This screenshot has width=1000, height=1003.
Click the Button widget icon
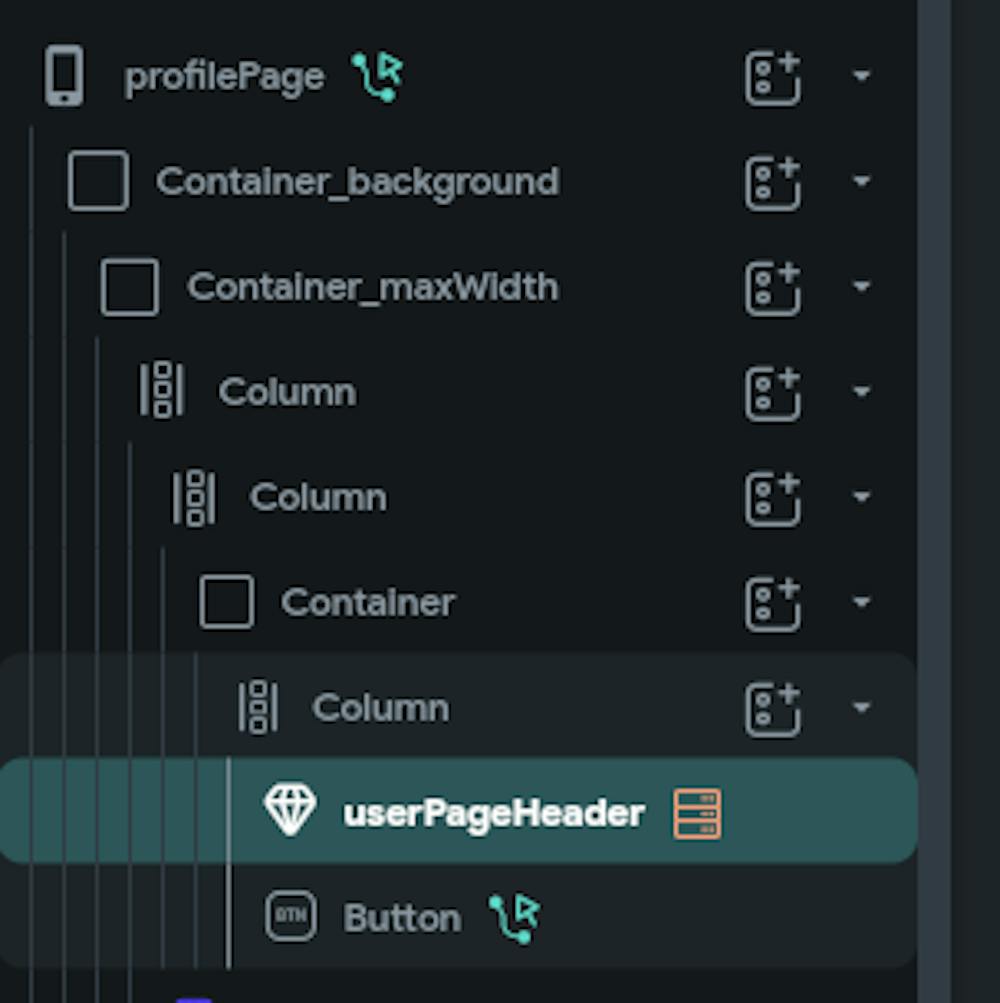pos(291,917)
